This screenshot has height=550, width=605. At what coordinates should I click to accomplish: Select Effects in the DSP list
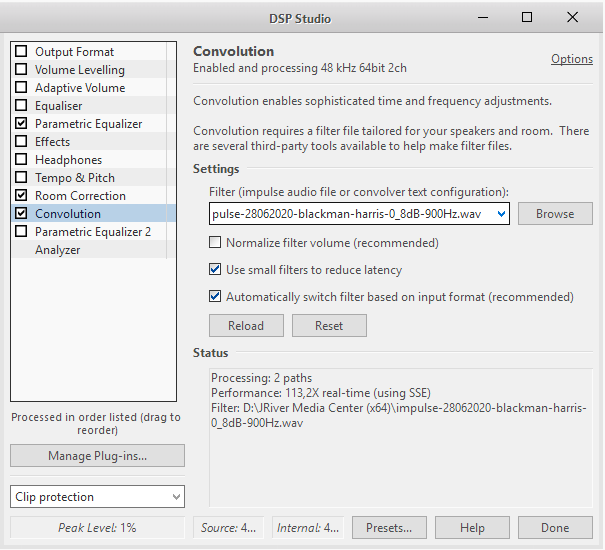click(x=52, y=142)
